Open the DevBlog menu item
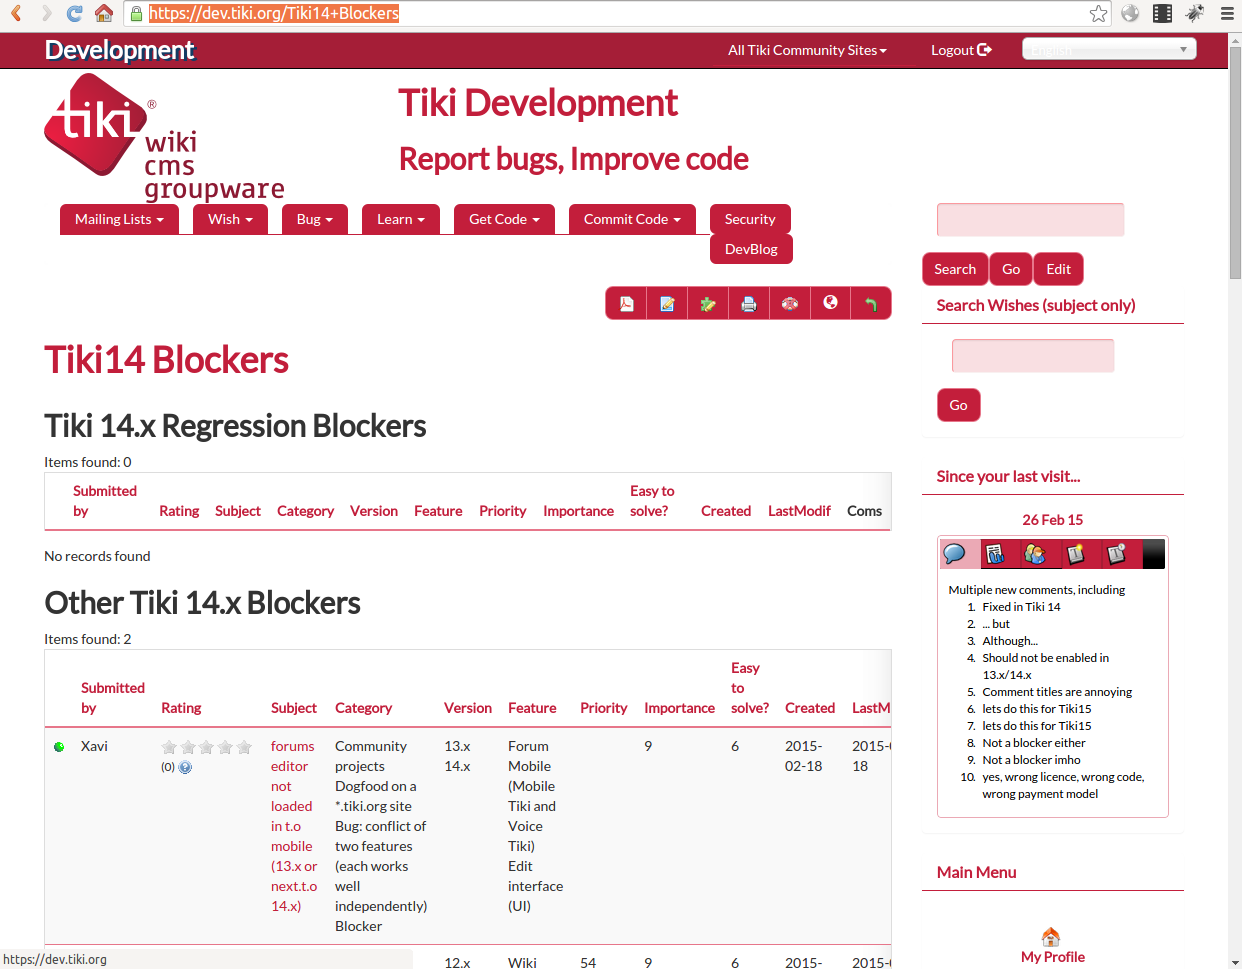Image resolution: width=1242 pixels, height=969 pixels. click(x=751, y=249)
